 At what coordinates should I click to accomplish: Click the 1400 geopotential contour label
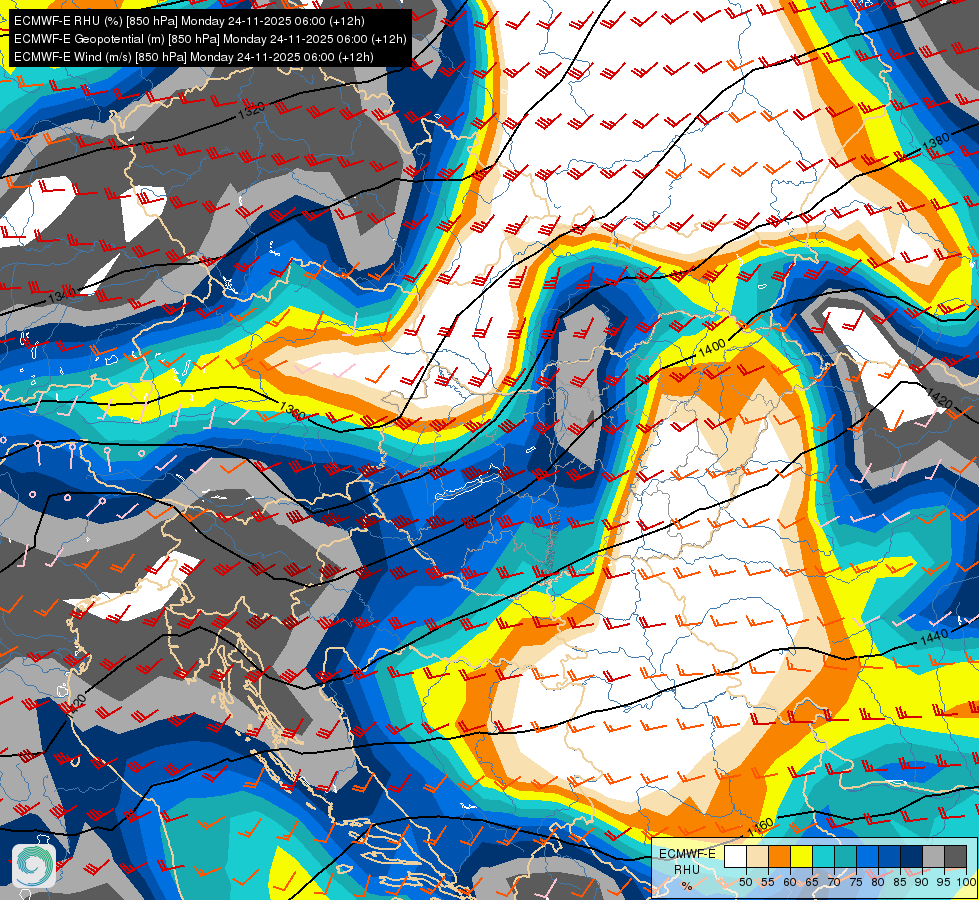pyautogui.click(x=711, y=347)
